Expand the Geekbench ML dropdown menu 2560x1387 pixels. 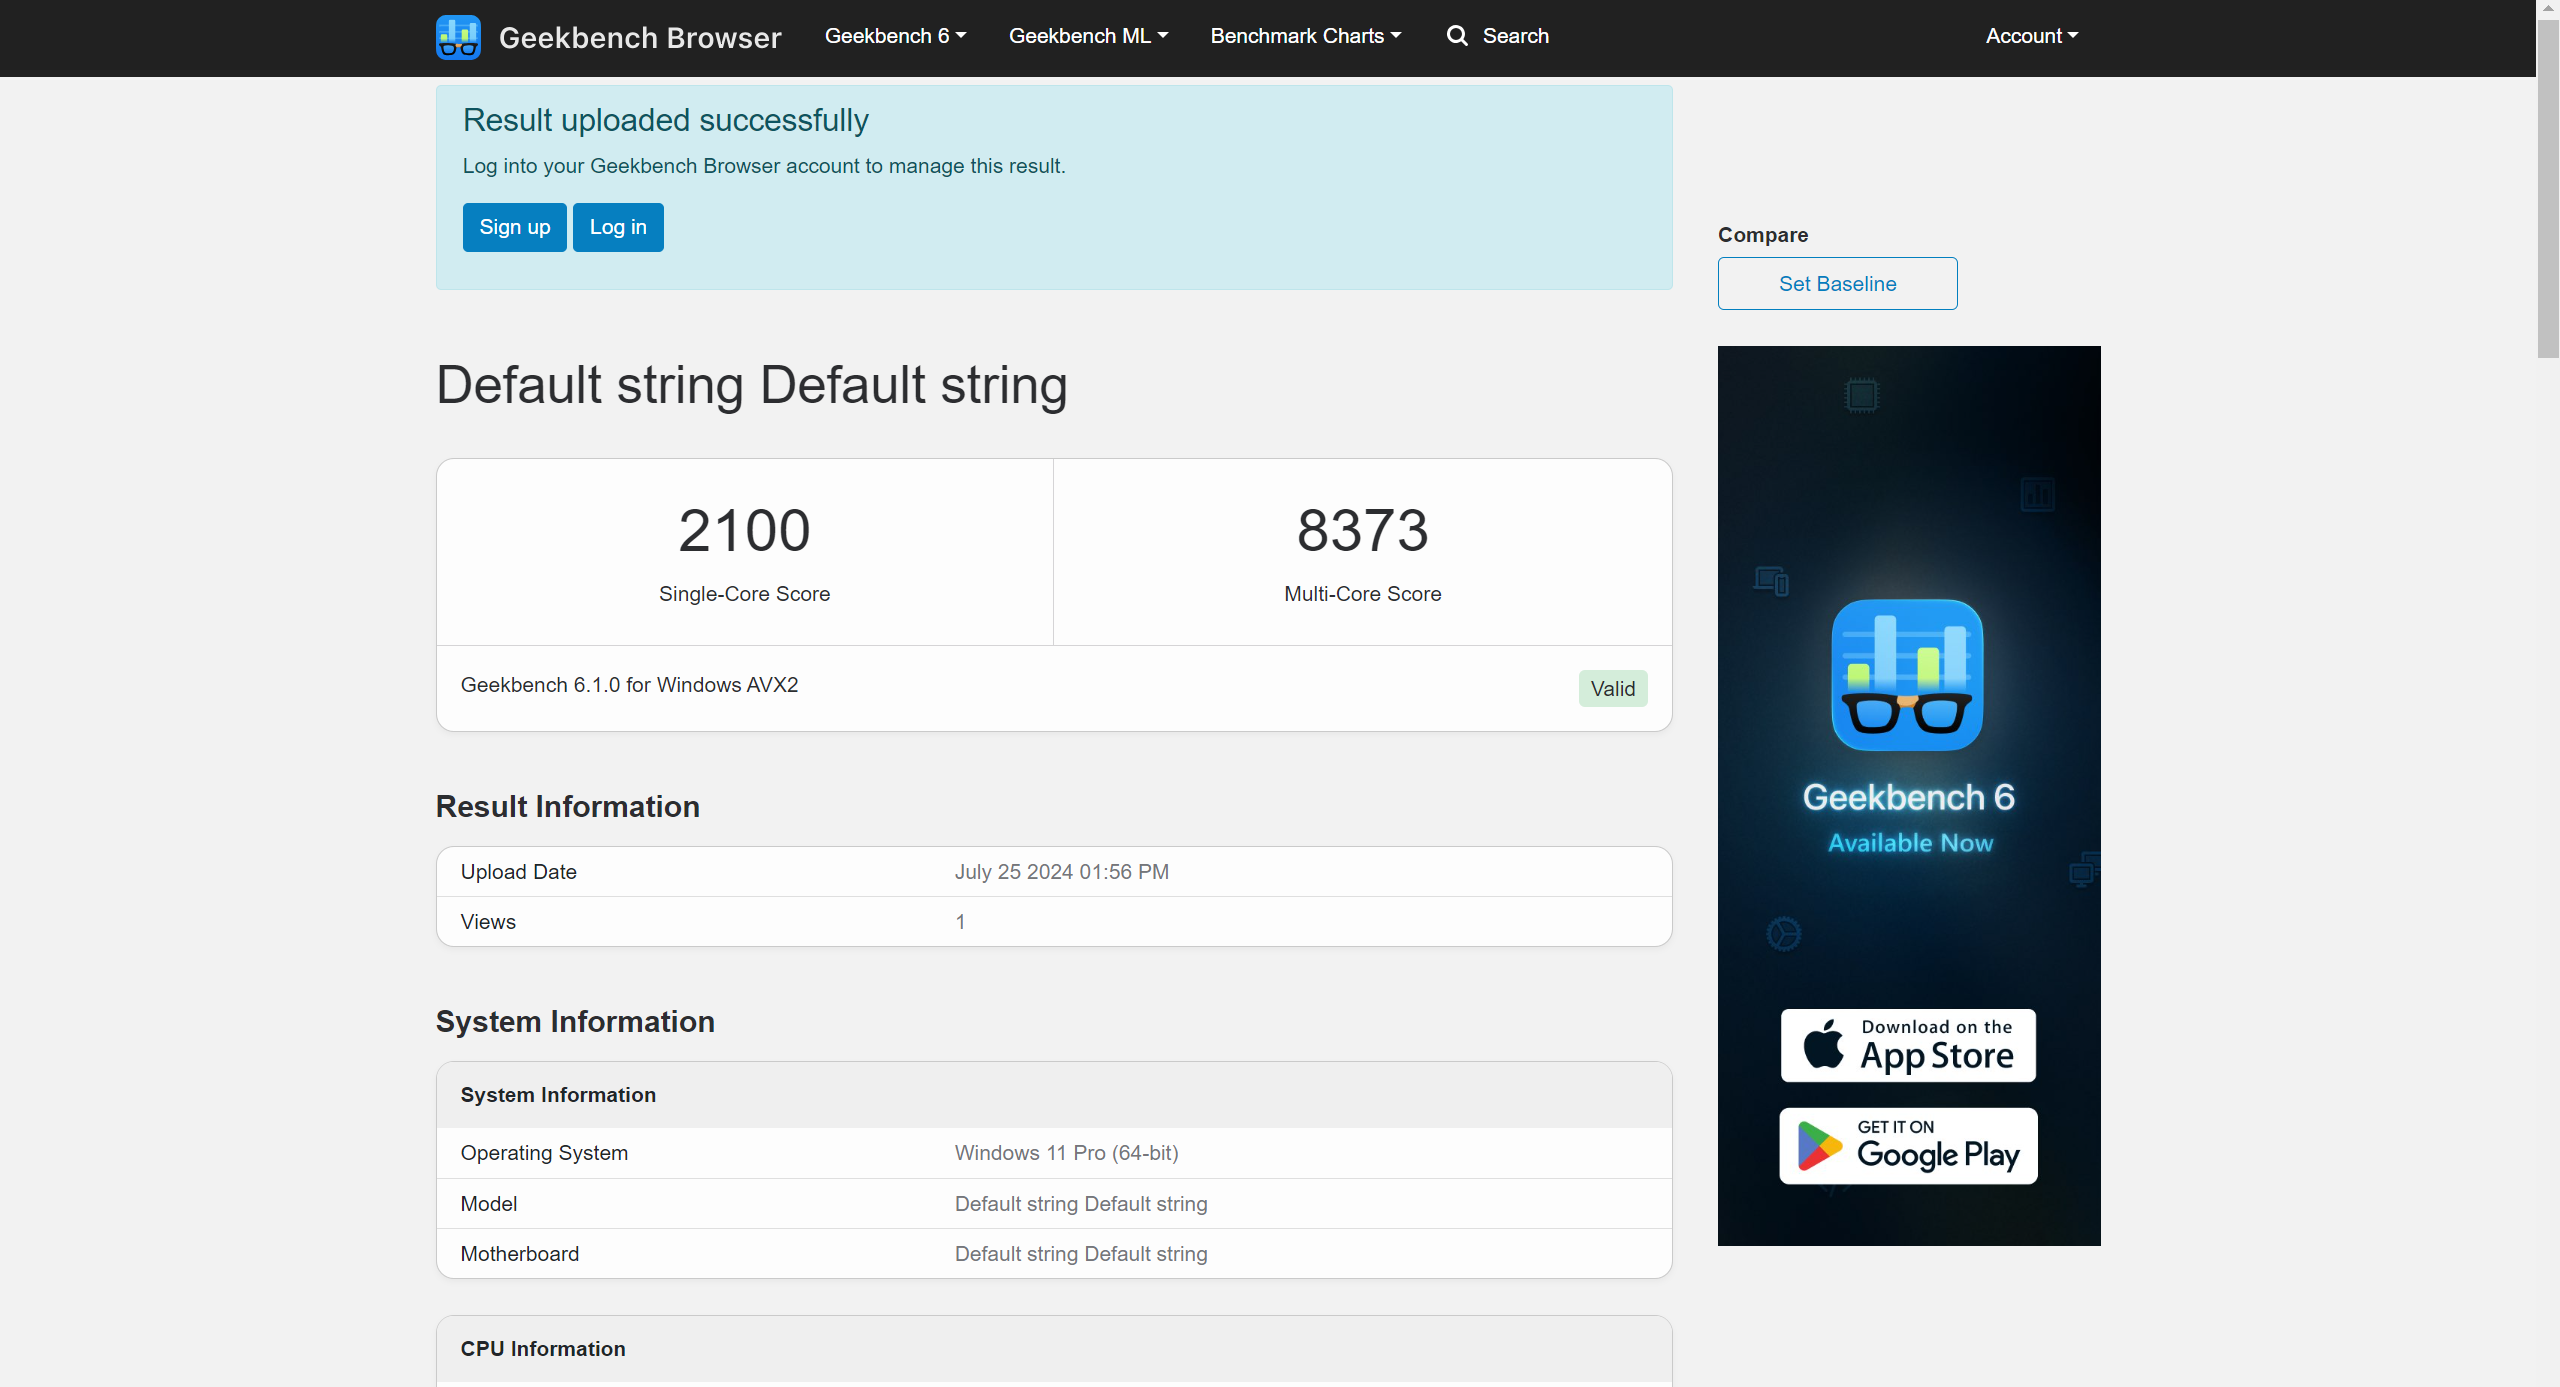(1088, 36)
